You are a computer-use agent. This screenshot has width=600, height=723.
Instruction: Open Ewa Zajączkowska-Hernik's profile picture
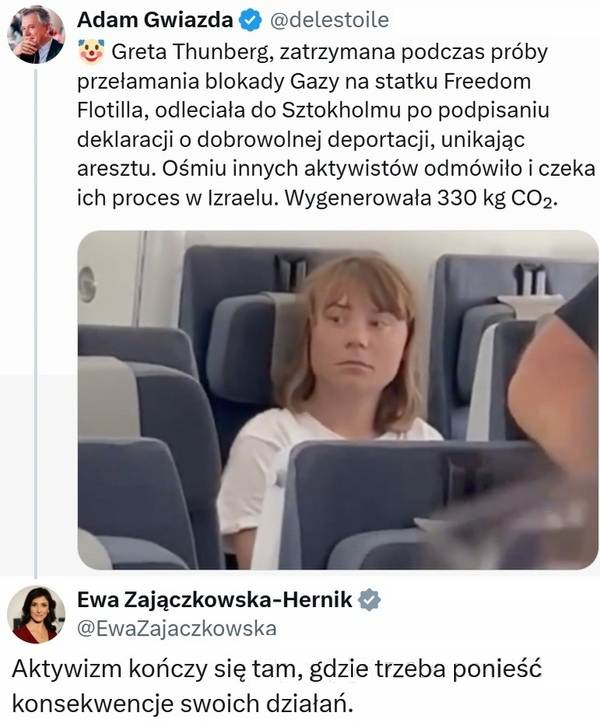point(36,615)
